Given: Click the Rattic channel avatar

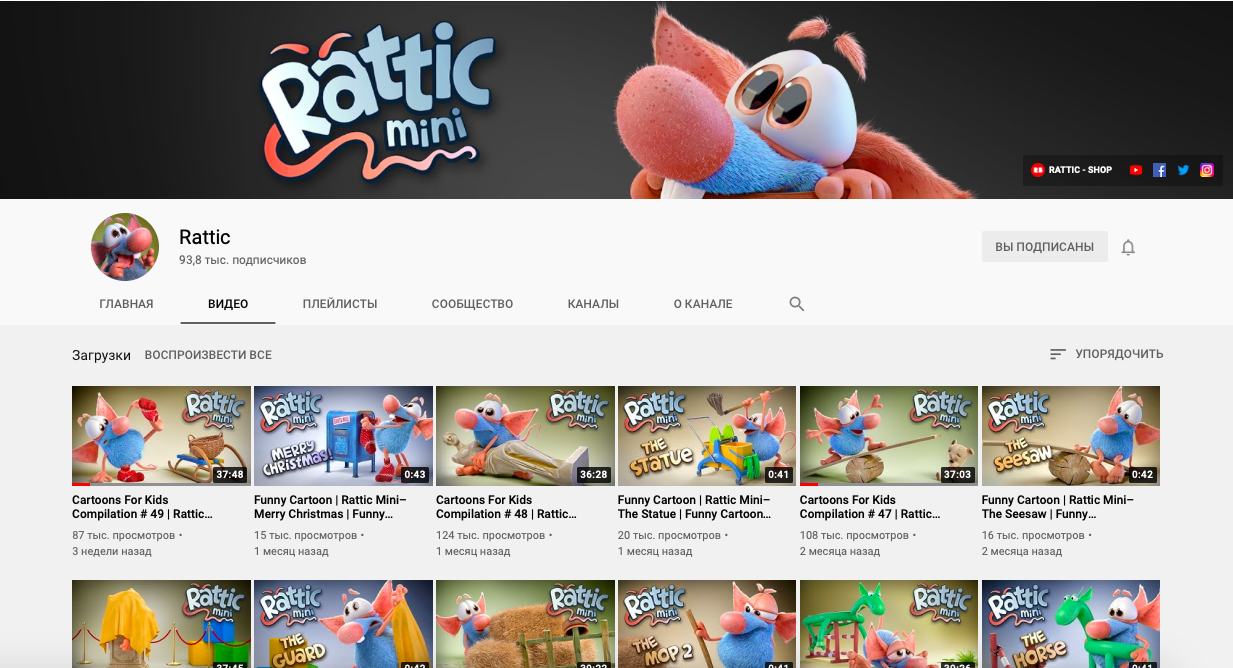Looking at the screenshot, I should tap(125, 247).
